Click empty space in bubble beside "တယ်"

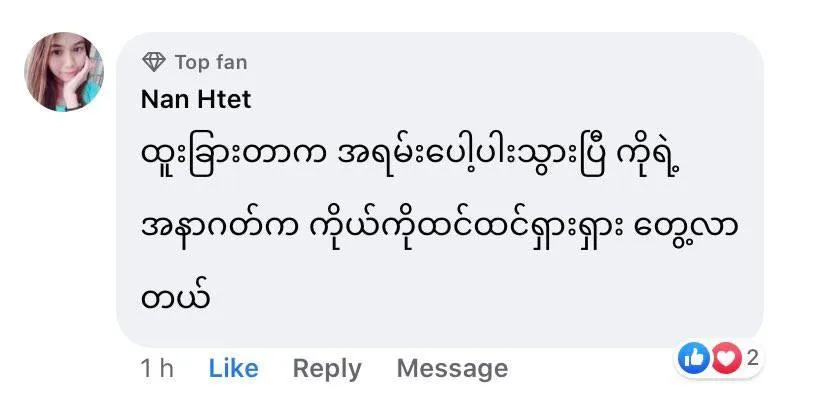[x=475, y=297]
